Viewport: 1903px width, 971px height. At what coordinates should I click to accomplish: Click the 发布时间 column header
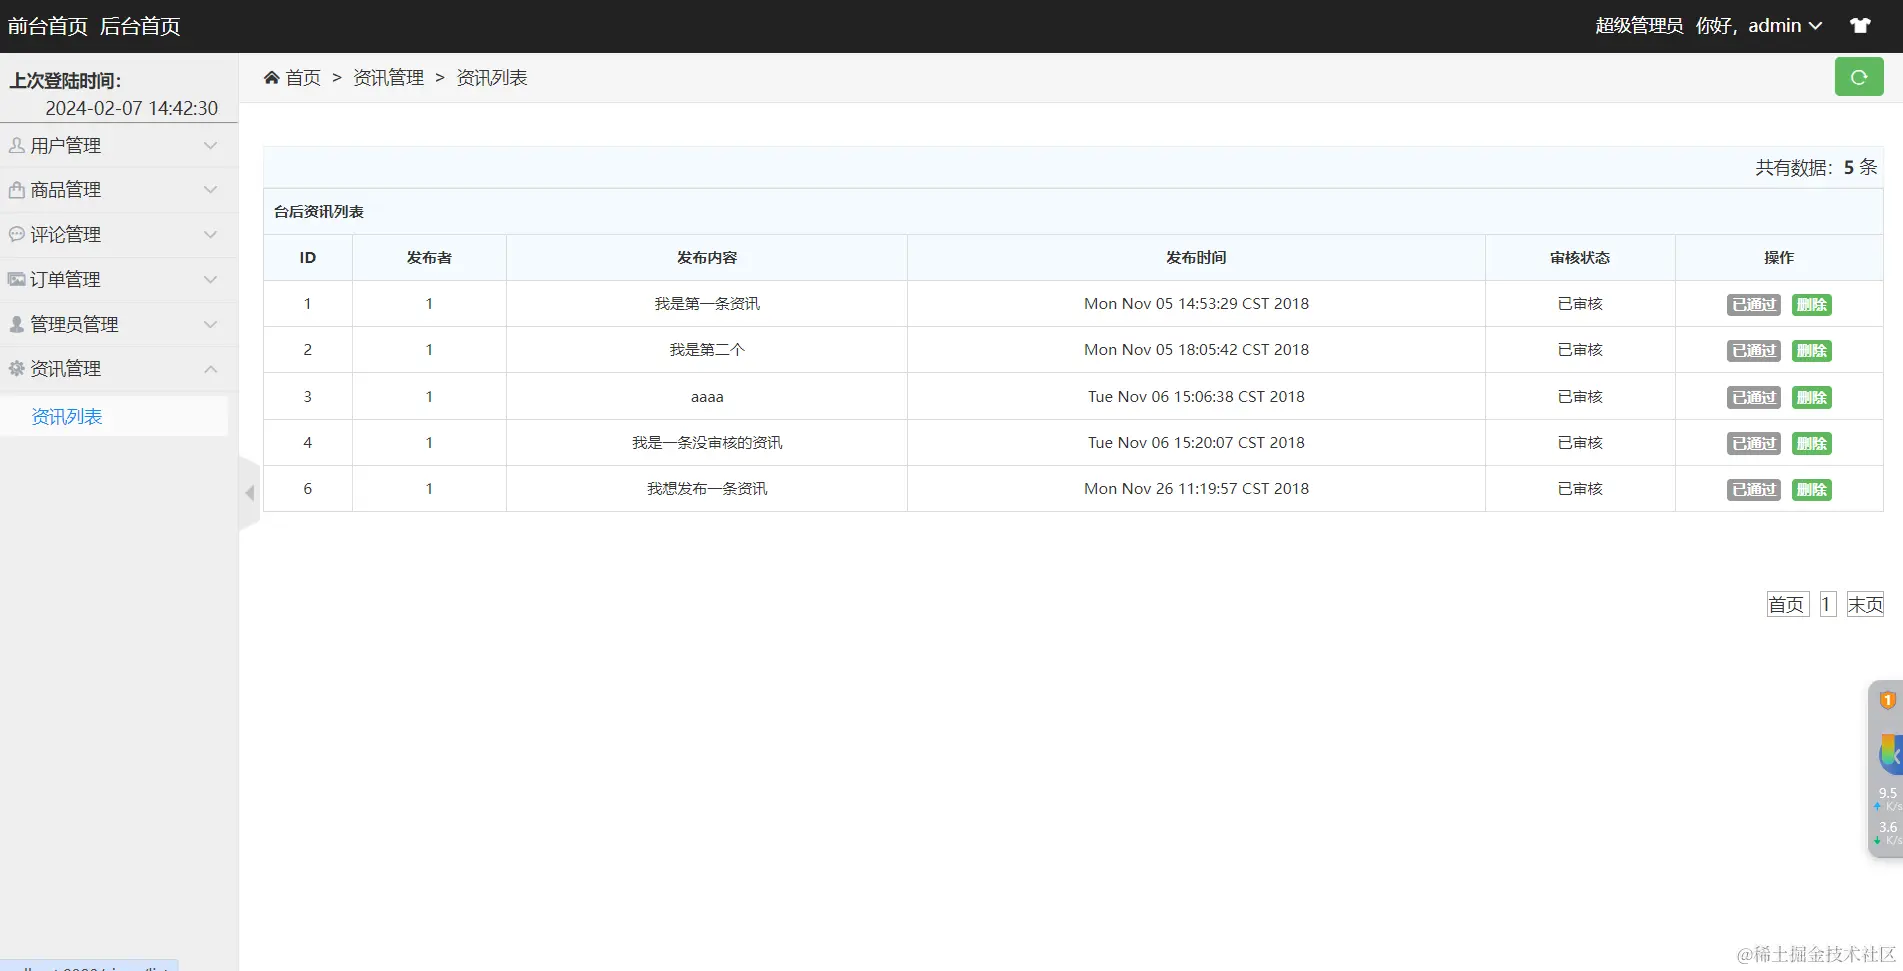(x=1196, y=258)
